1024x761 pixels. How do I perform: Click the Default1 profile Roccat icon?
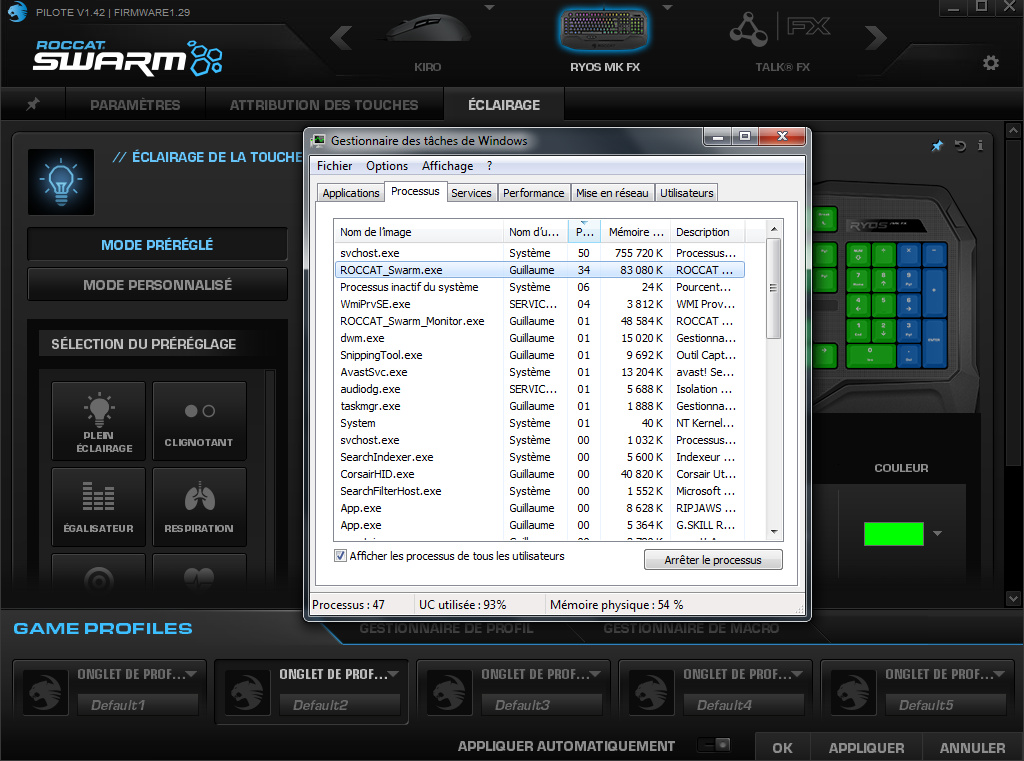pyautogui.click(x=46, y=692)
